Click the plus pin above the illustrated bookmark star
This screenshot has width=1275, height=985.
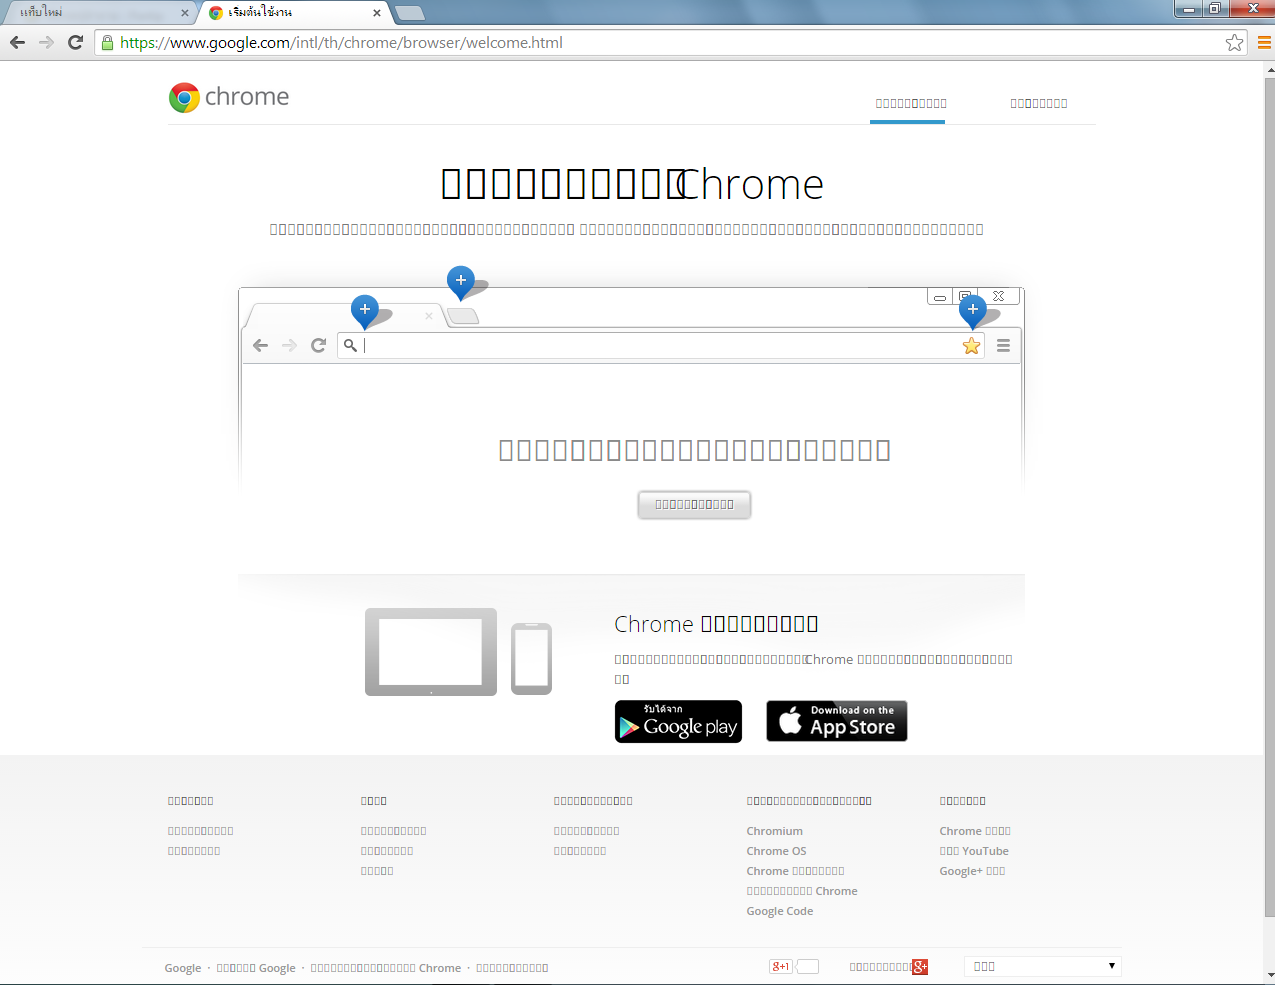coord(973,311)
